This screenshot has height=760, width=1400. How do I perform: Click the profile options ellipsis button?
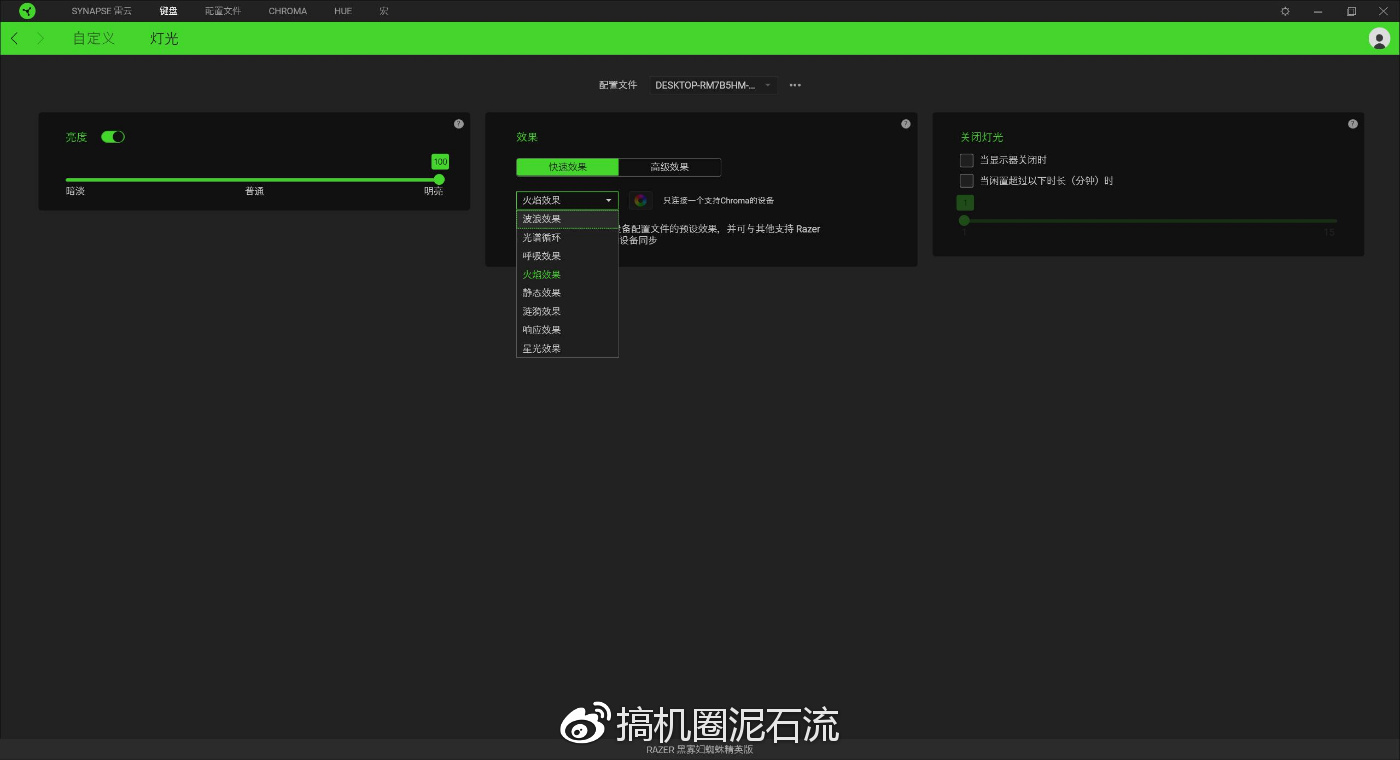[795, 85]
